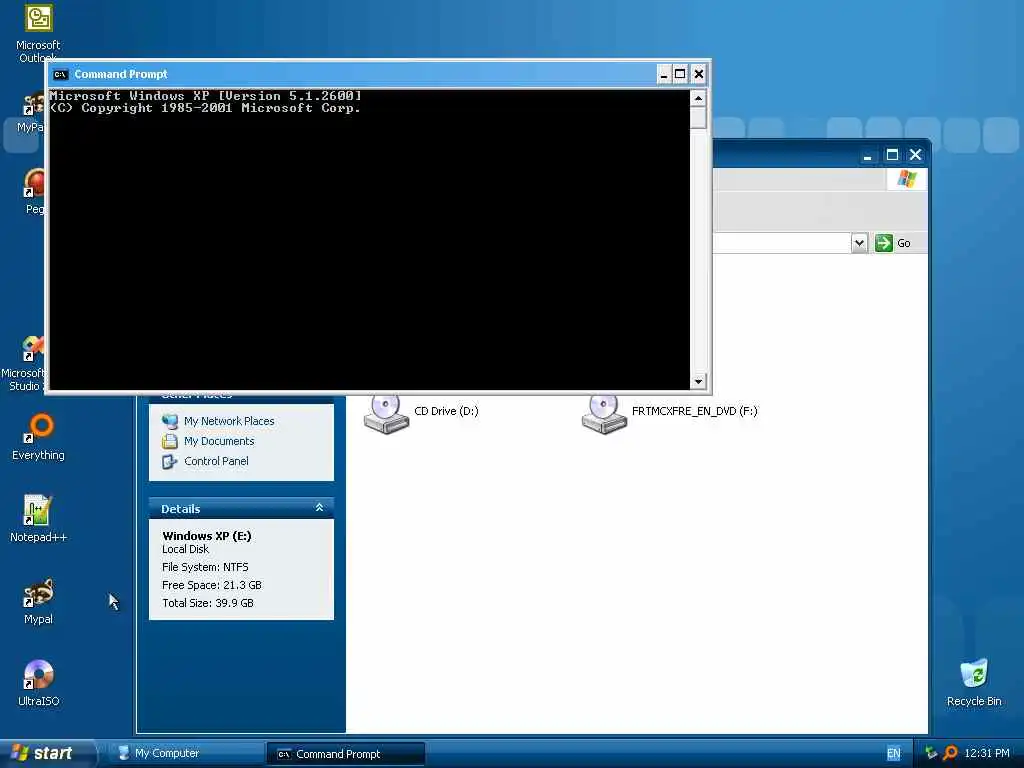The width and height of the screenshot is (1024, 768).
Task: Minimize the Command Prompt window
Action: [x=664, y=74]
